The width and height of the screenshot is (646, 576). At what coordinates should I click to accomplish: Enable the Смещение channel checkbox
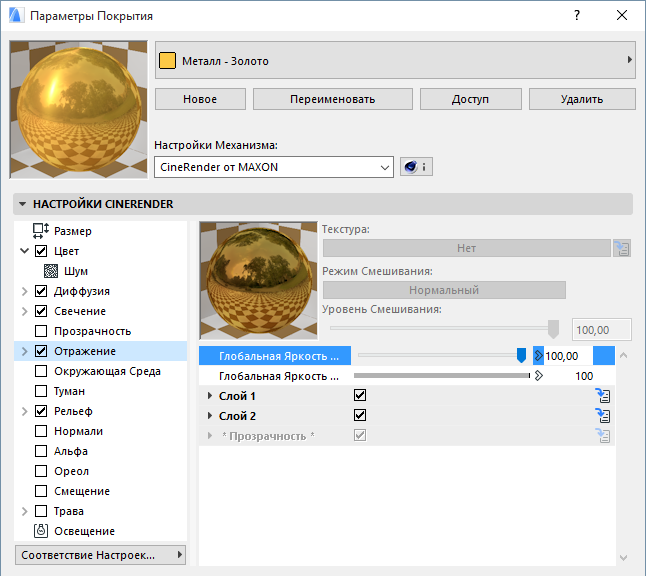pyautogui.click(x=41, y=491)
